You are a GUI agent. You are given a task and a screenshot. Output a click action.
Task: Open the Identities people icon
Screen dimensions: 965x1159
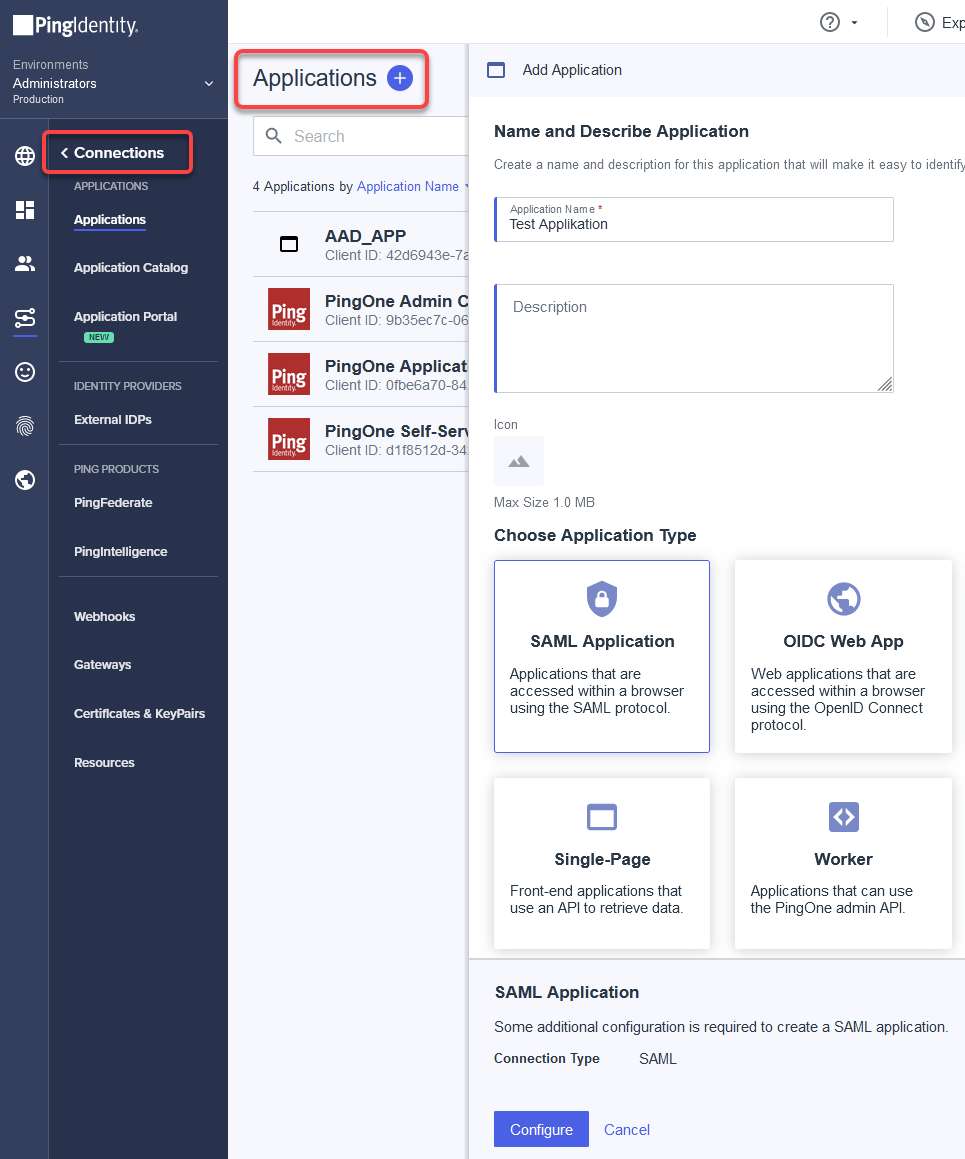(25, 264)
